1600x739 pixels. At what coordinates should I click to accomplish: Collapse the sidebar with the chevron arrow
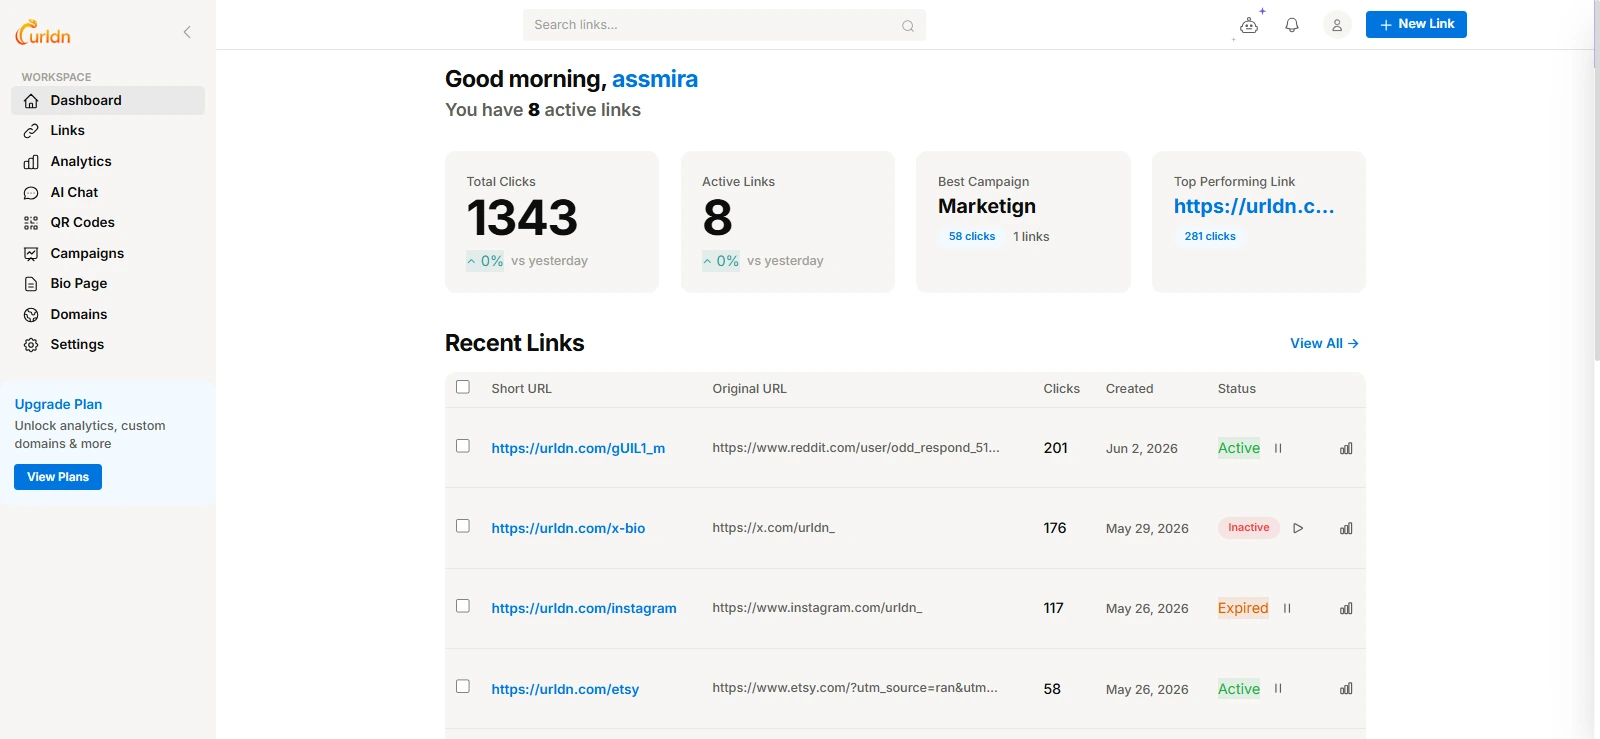click(x=187, y=32)
